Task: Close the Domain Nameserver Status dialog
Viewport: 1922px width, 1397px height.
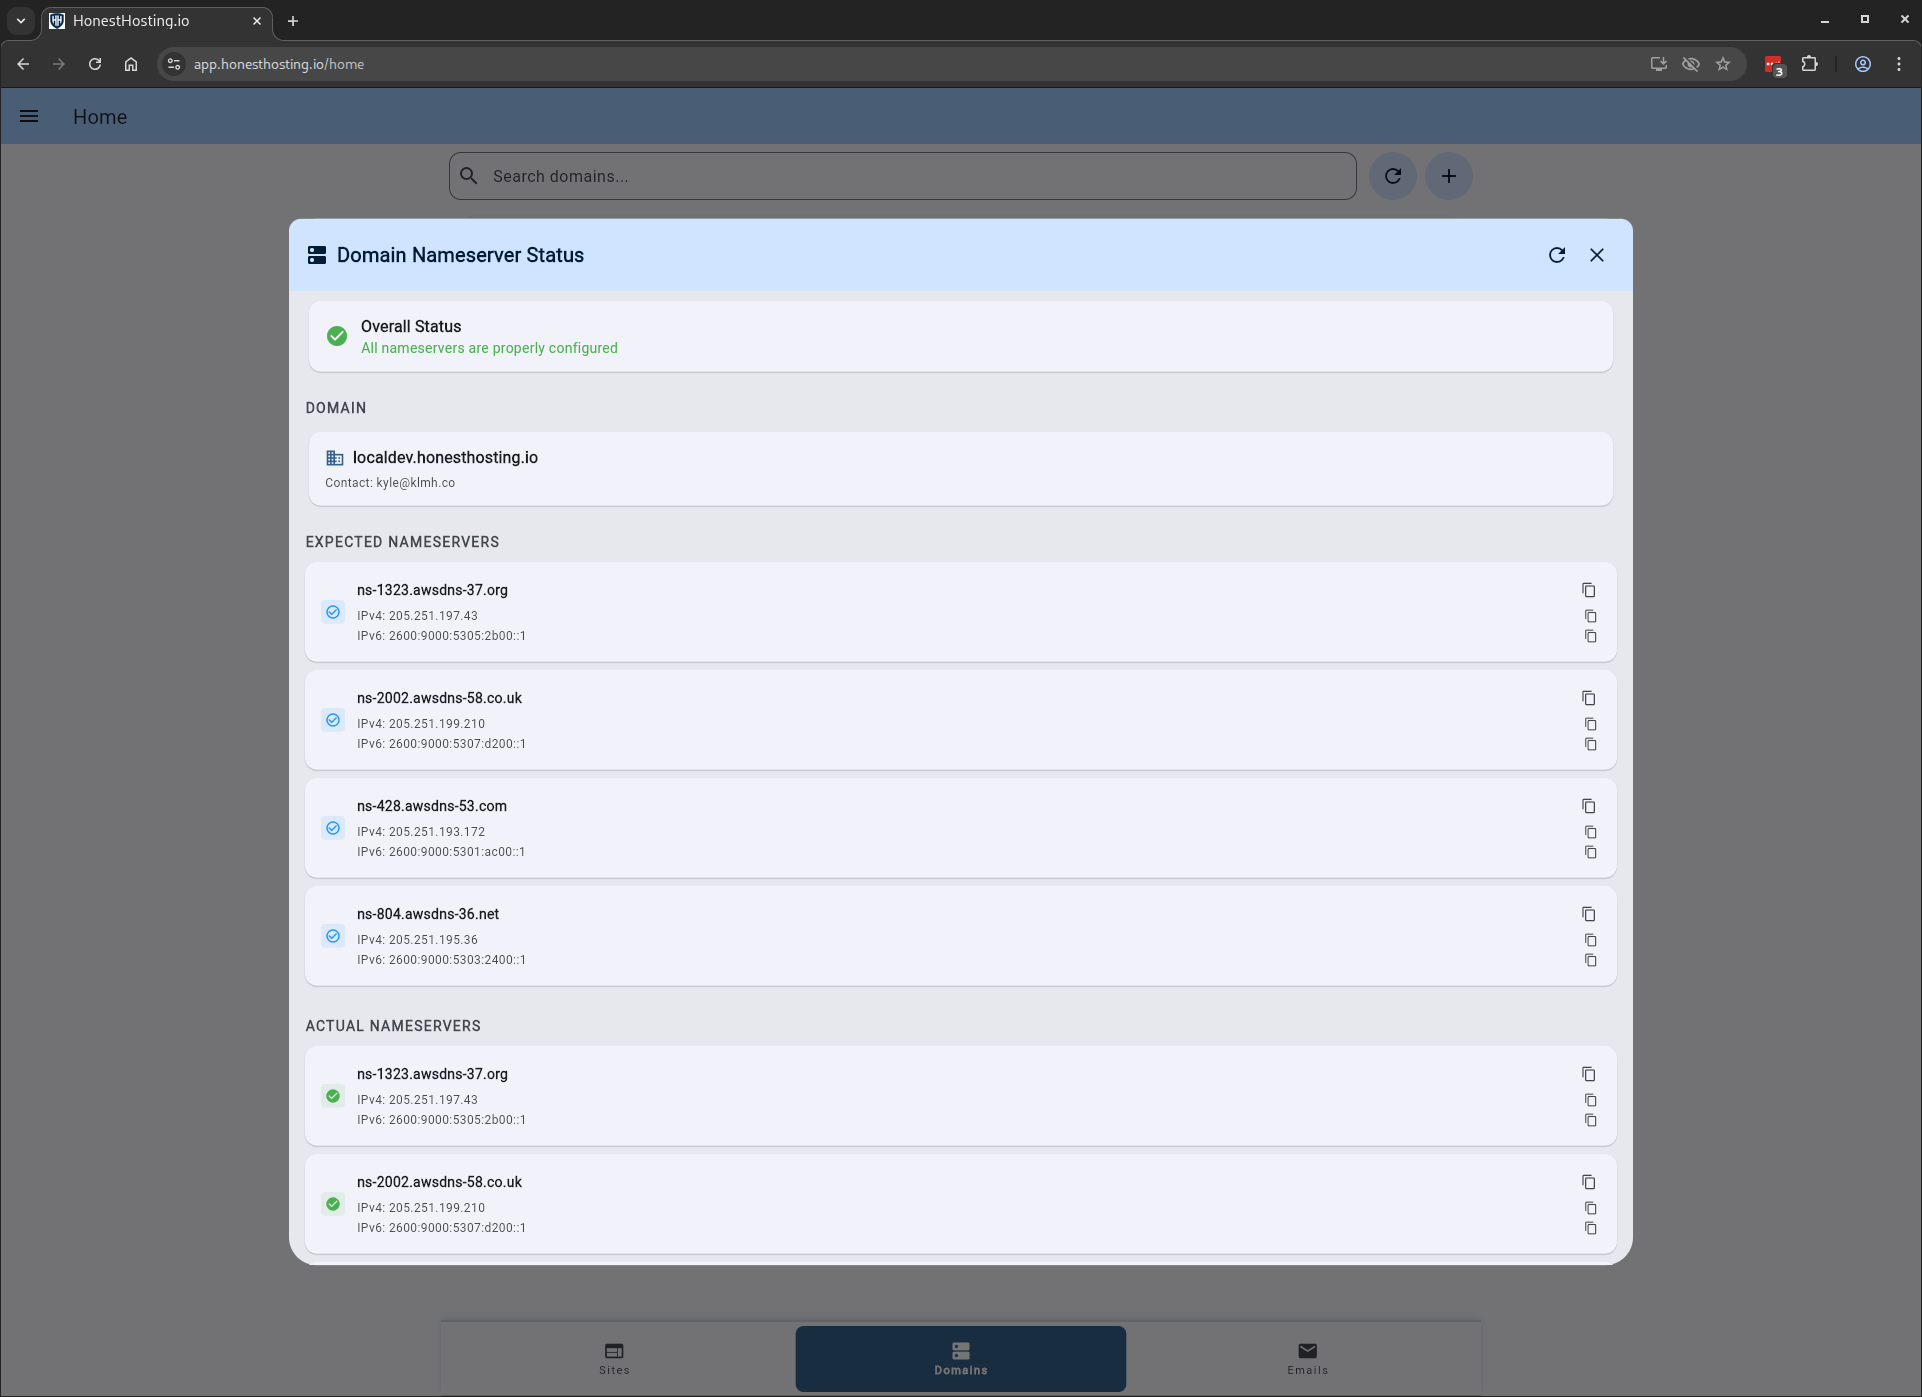Action: 1597,255
